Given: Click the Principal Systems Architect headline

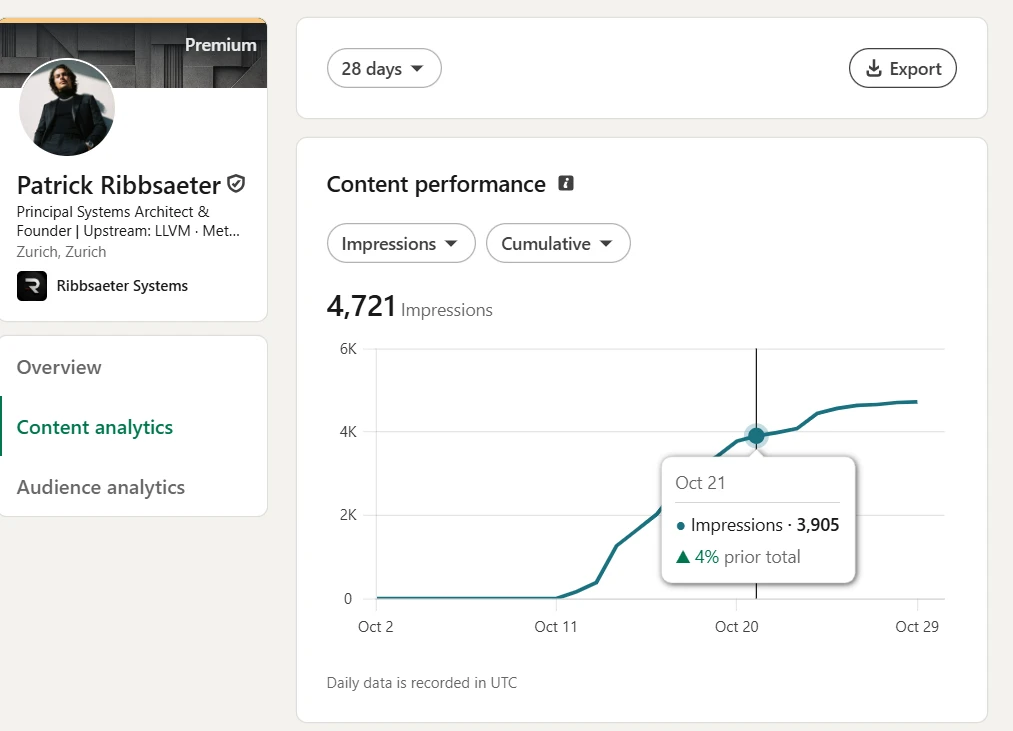Looking at the screenshot, I should pyautogui.click(x=128, y=221).
